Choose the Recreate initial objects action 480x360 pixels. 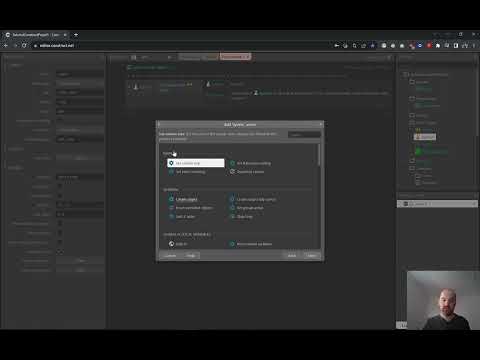[x=191, y=208]
